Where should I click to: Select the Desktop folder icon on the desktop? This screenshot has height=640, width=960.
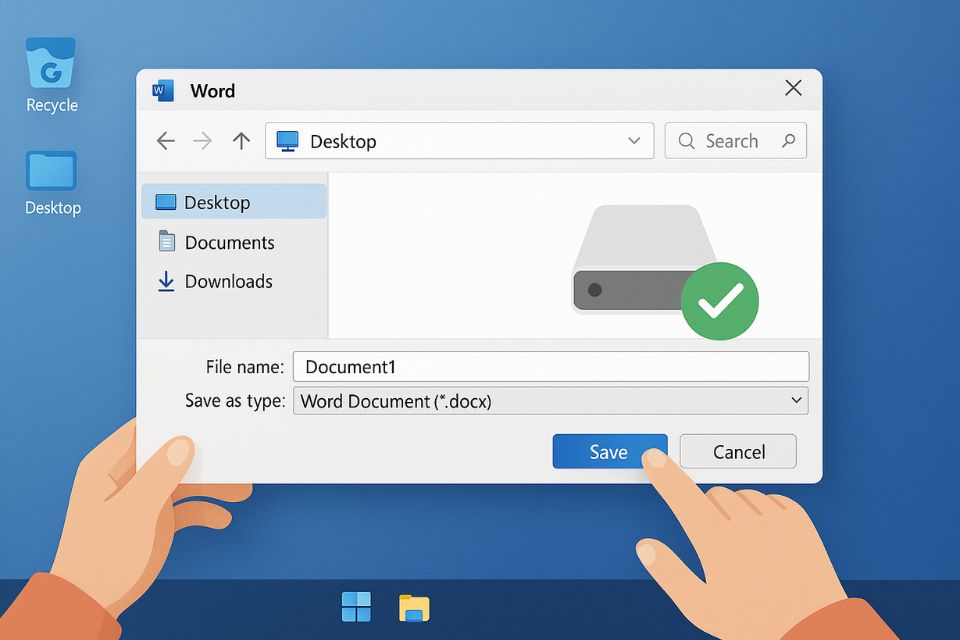click(52, 172)
